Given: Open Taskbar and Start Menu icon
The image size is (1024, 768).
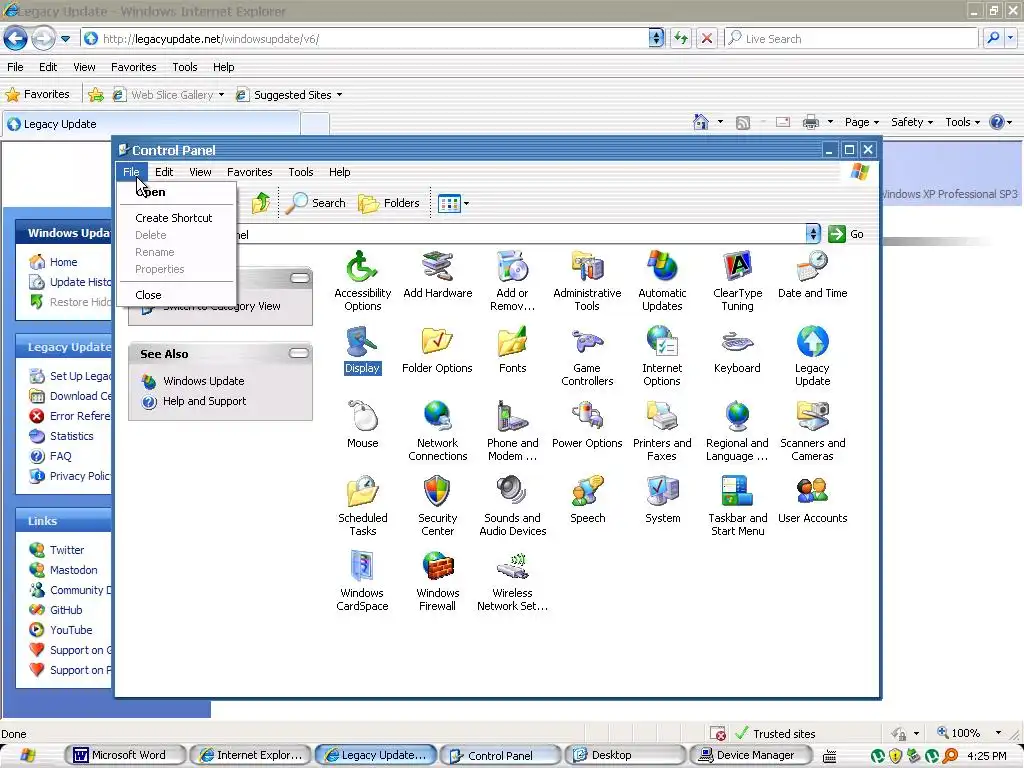Looking at the screenshot, I should [x=737, y=507].
